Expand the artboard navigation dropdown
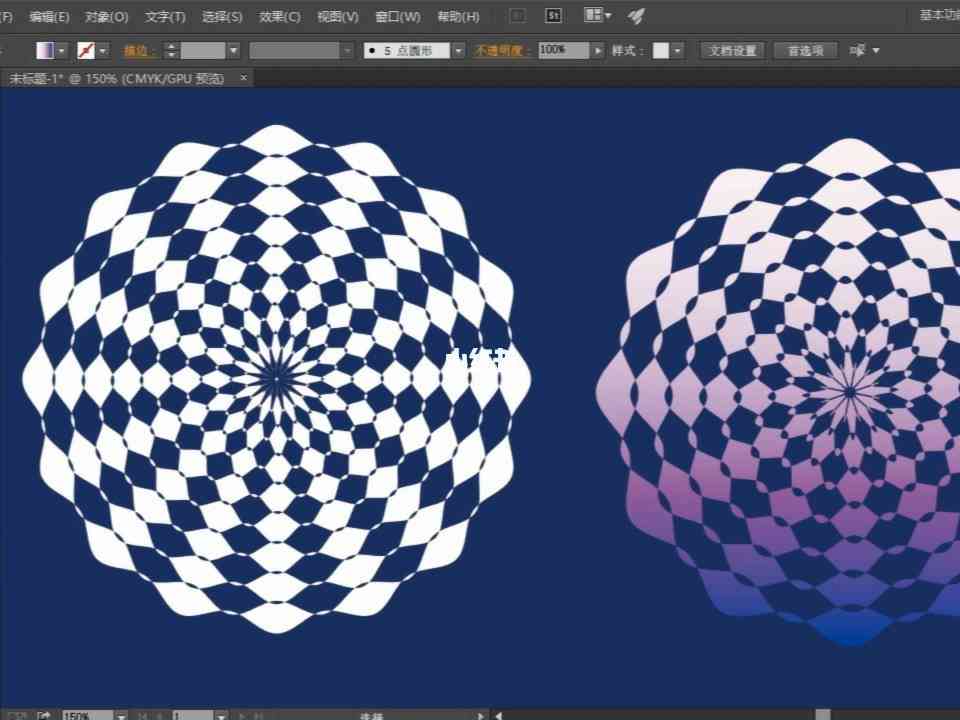960x720 pixels. 222,715
